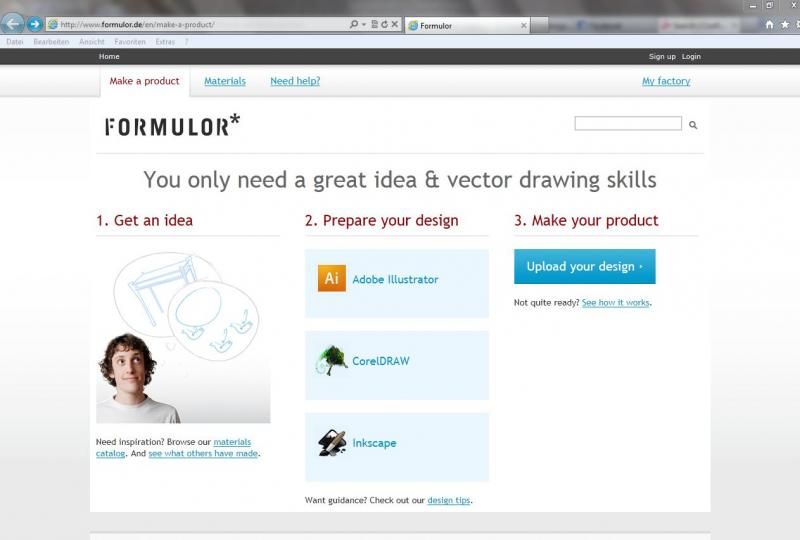Screen dimensions: 800x540
Task: Go back with the browser back arrow
Action: [x=13, y=23]
